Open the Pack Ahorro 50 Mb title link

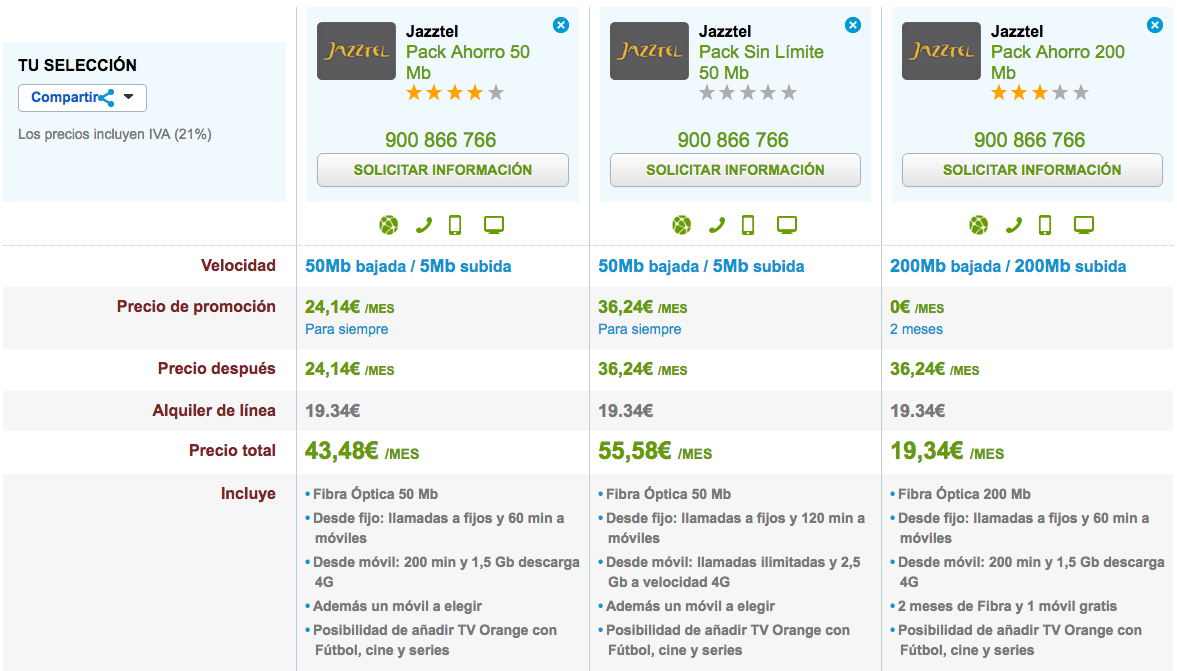pos(468,62)
